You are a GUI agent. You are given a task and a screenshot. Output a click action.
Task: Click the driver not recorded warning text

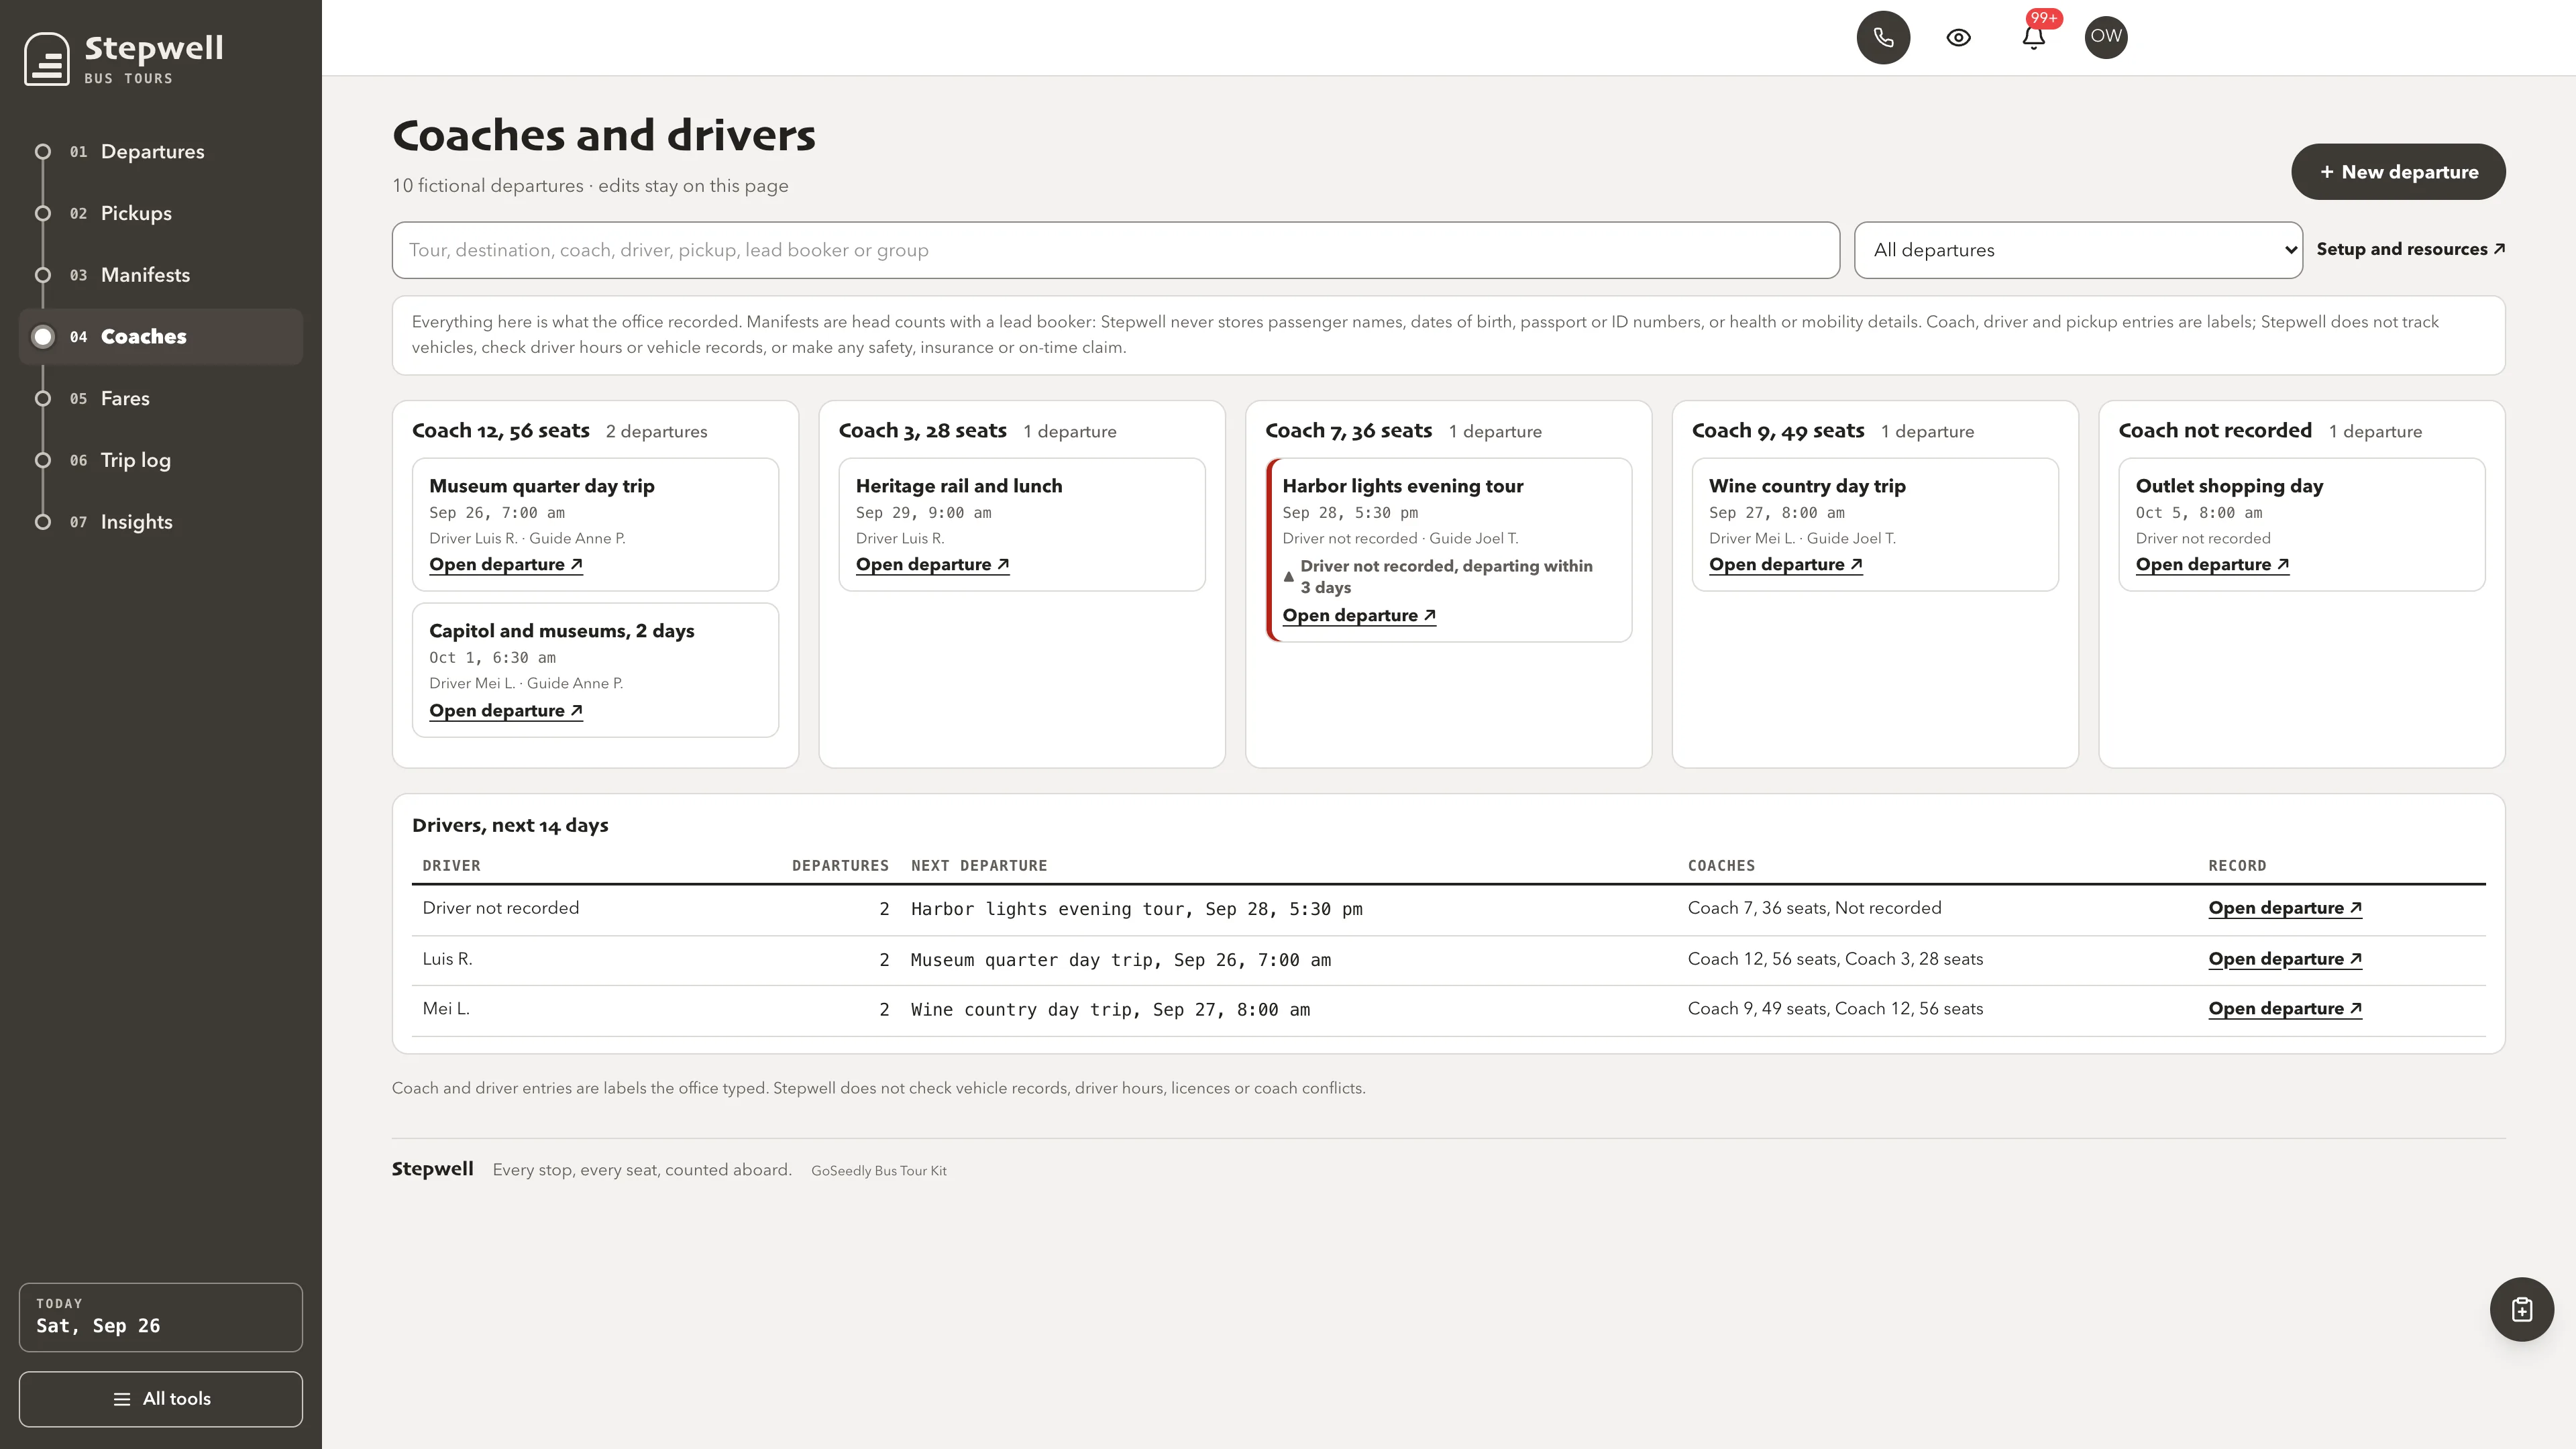pos(1446,577)
